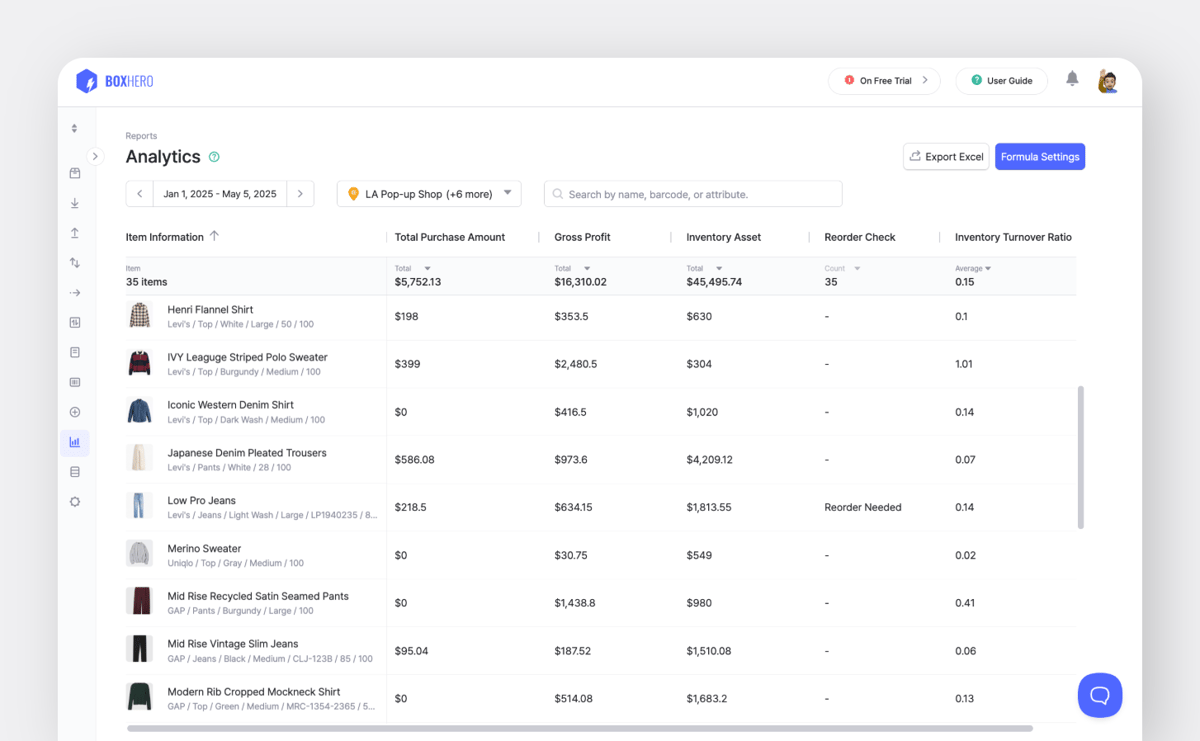Open the chat support bubble
This screenshot has width=1200, height=741.
[x=1099, y=695]
